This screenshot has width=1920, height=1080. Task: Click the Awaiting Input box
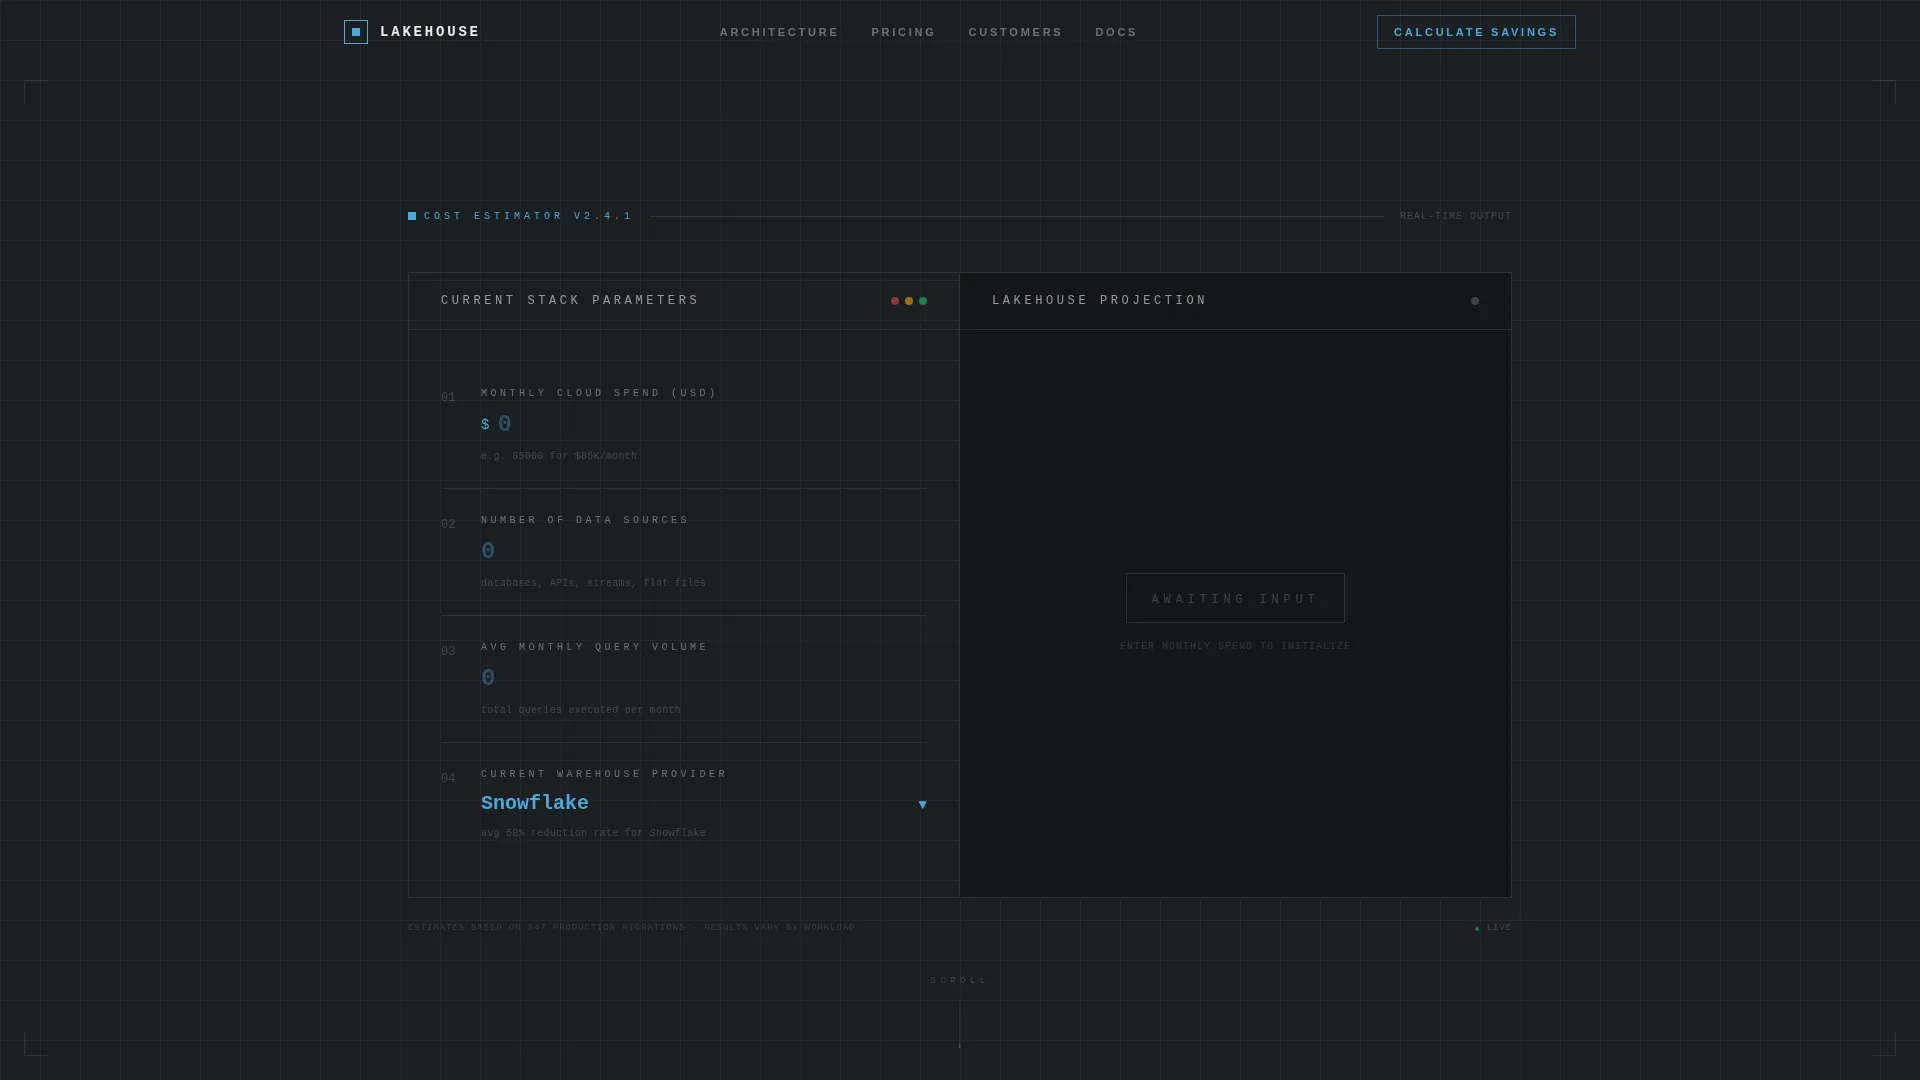point(1235,598)
